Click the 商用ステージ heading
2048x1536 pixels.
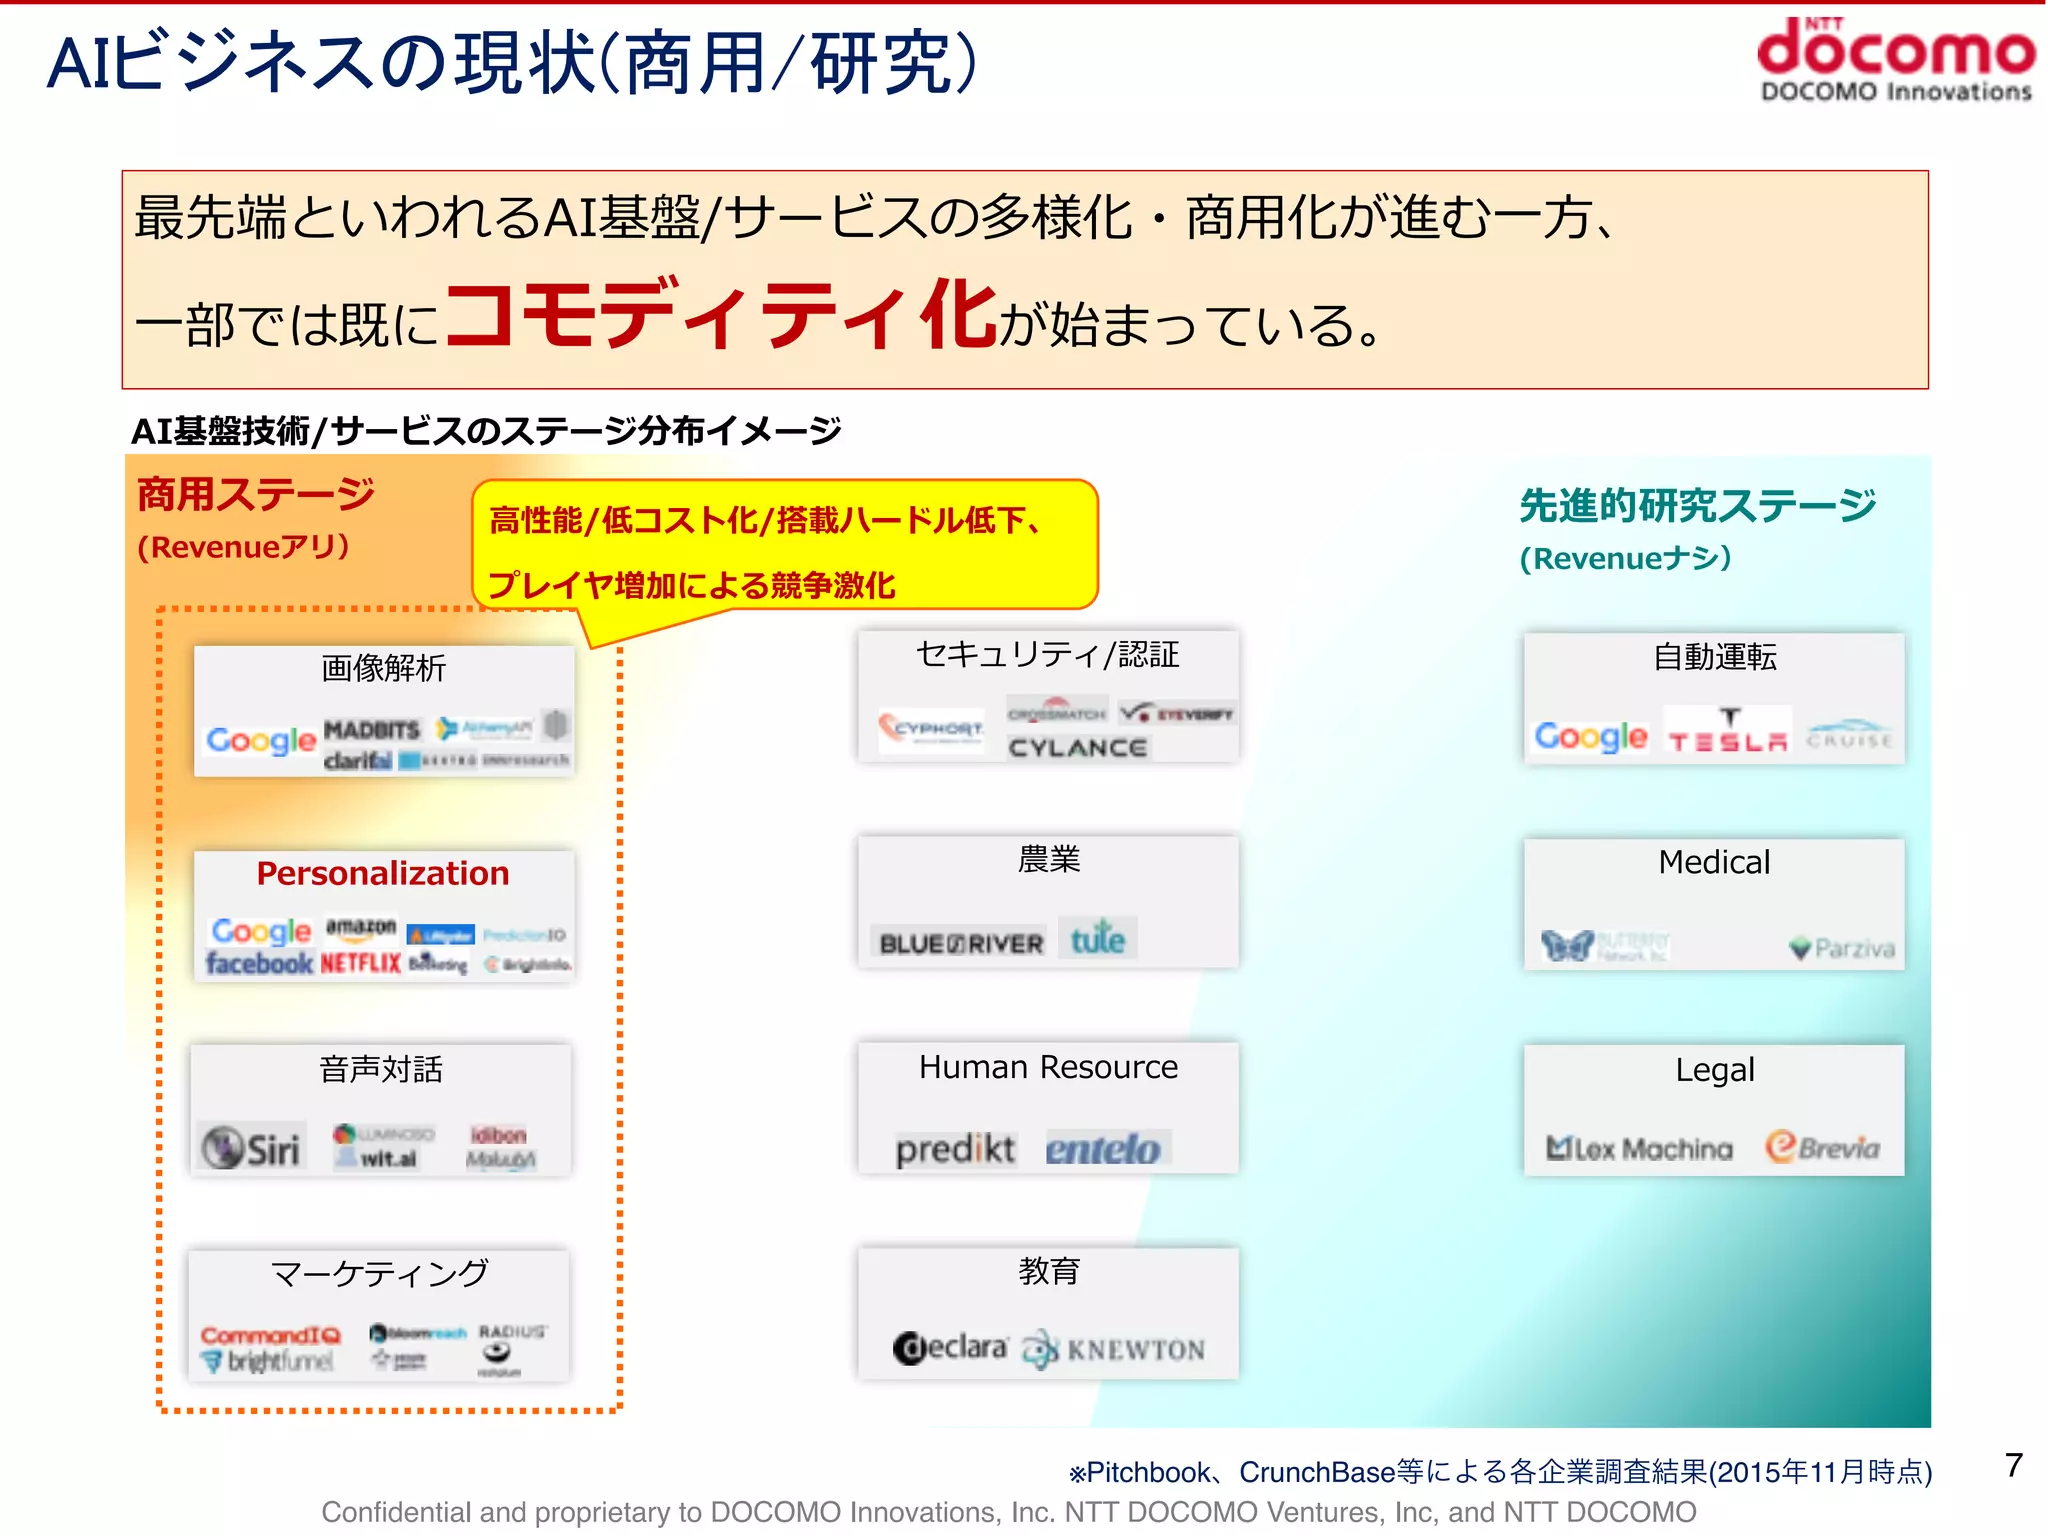(x=255, y=494)
